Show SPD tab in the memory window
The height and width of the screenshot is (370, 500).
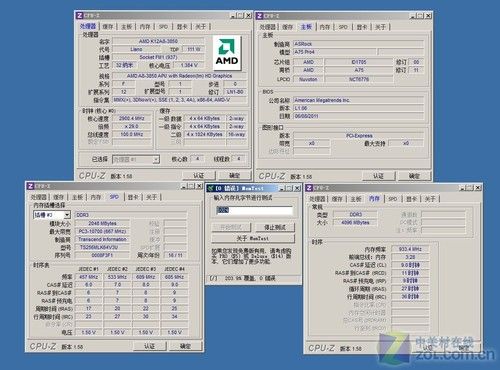tap(393, 199)
